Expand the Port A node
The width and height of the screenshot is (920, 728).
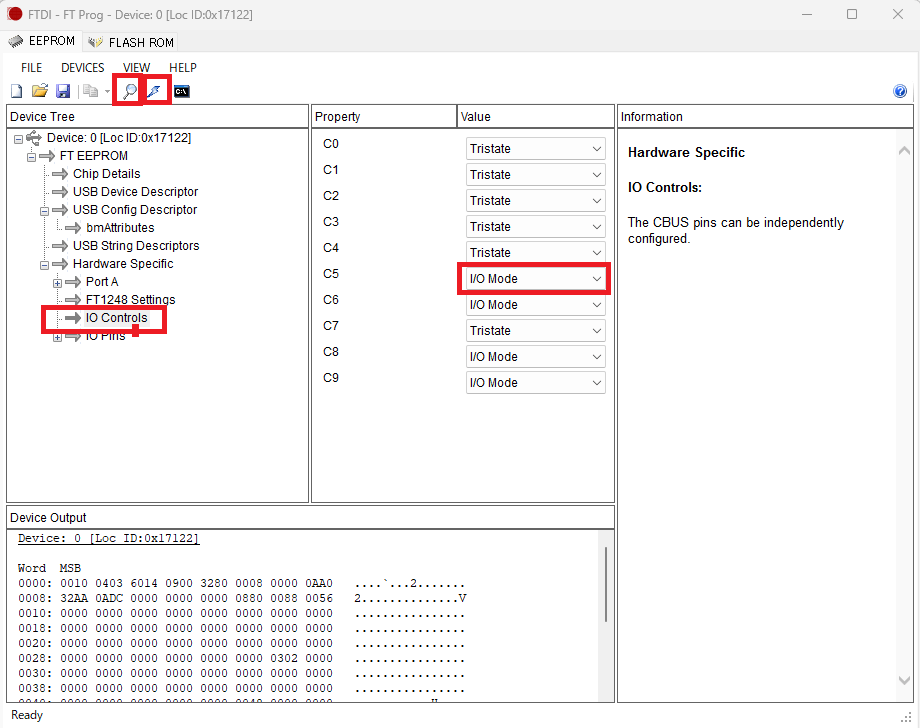58,283
